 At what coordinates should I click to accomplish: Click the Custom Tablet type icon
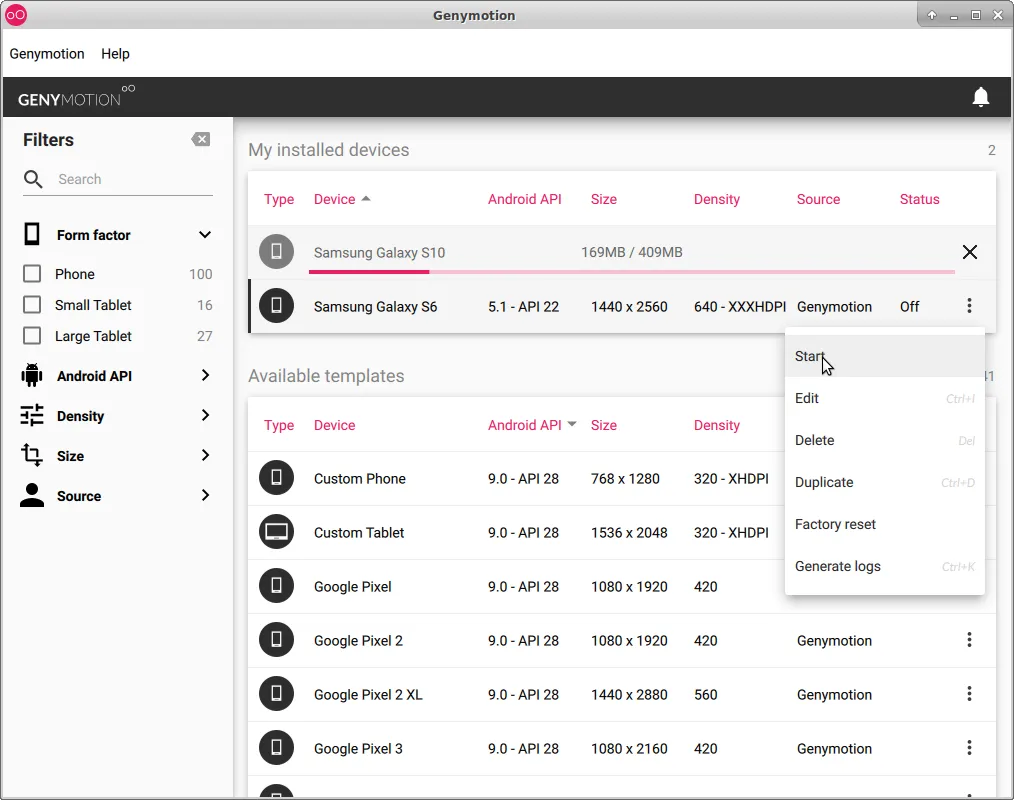(276, 532)
